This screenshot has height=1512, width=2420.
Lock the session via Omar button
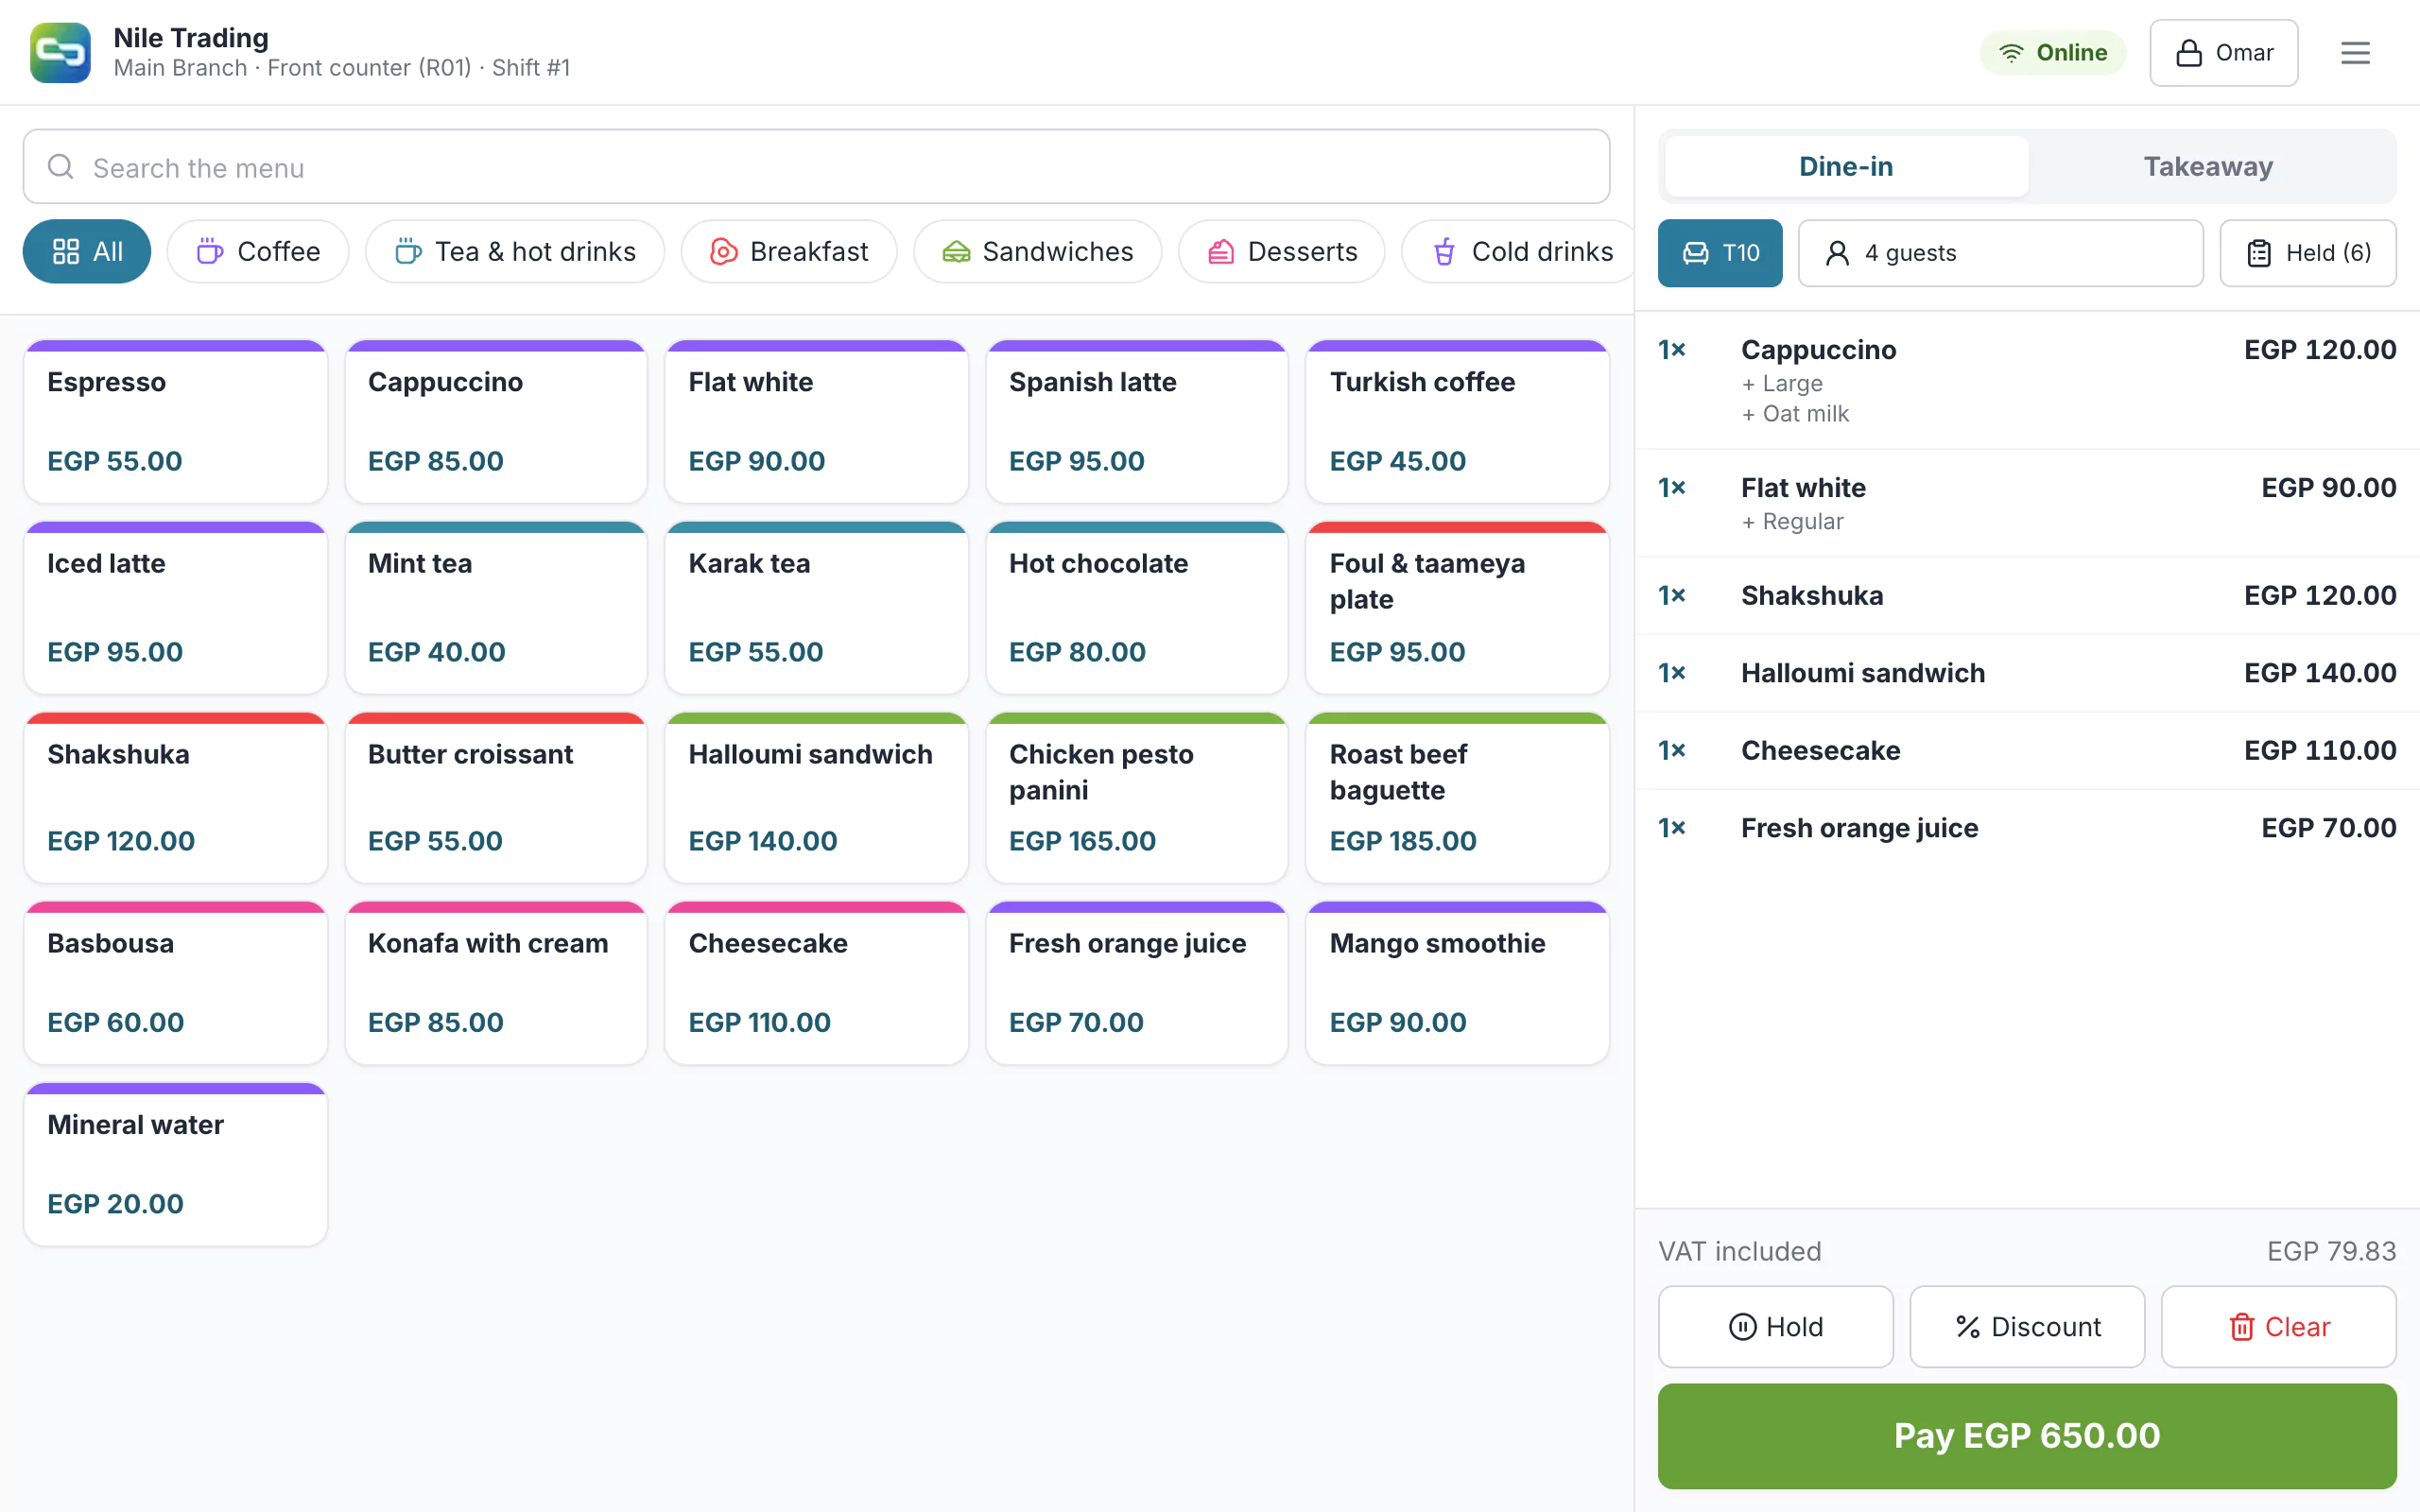2223,53
